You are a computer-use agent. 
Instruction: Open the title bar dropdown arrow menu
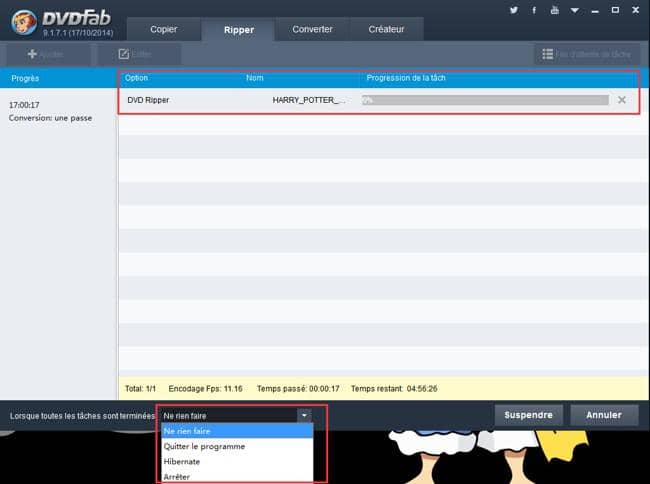[575, 10]
